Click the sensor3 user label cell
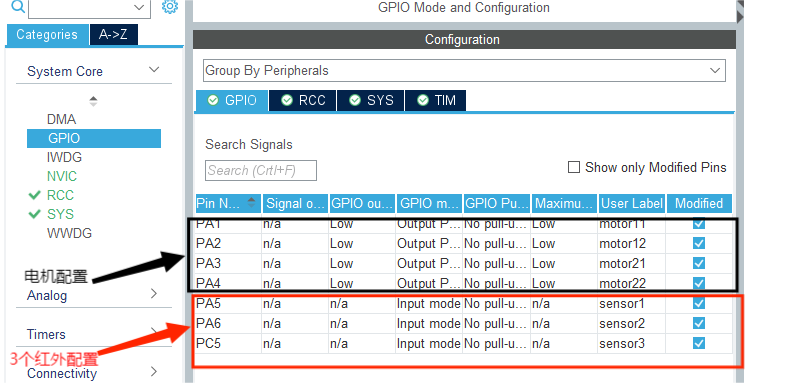 coord(632,343)
